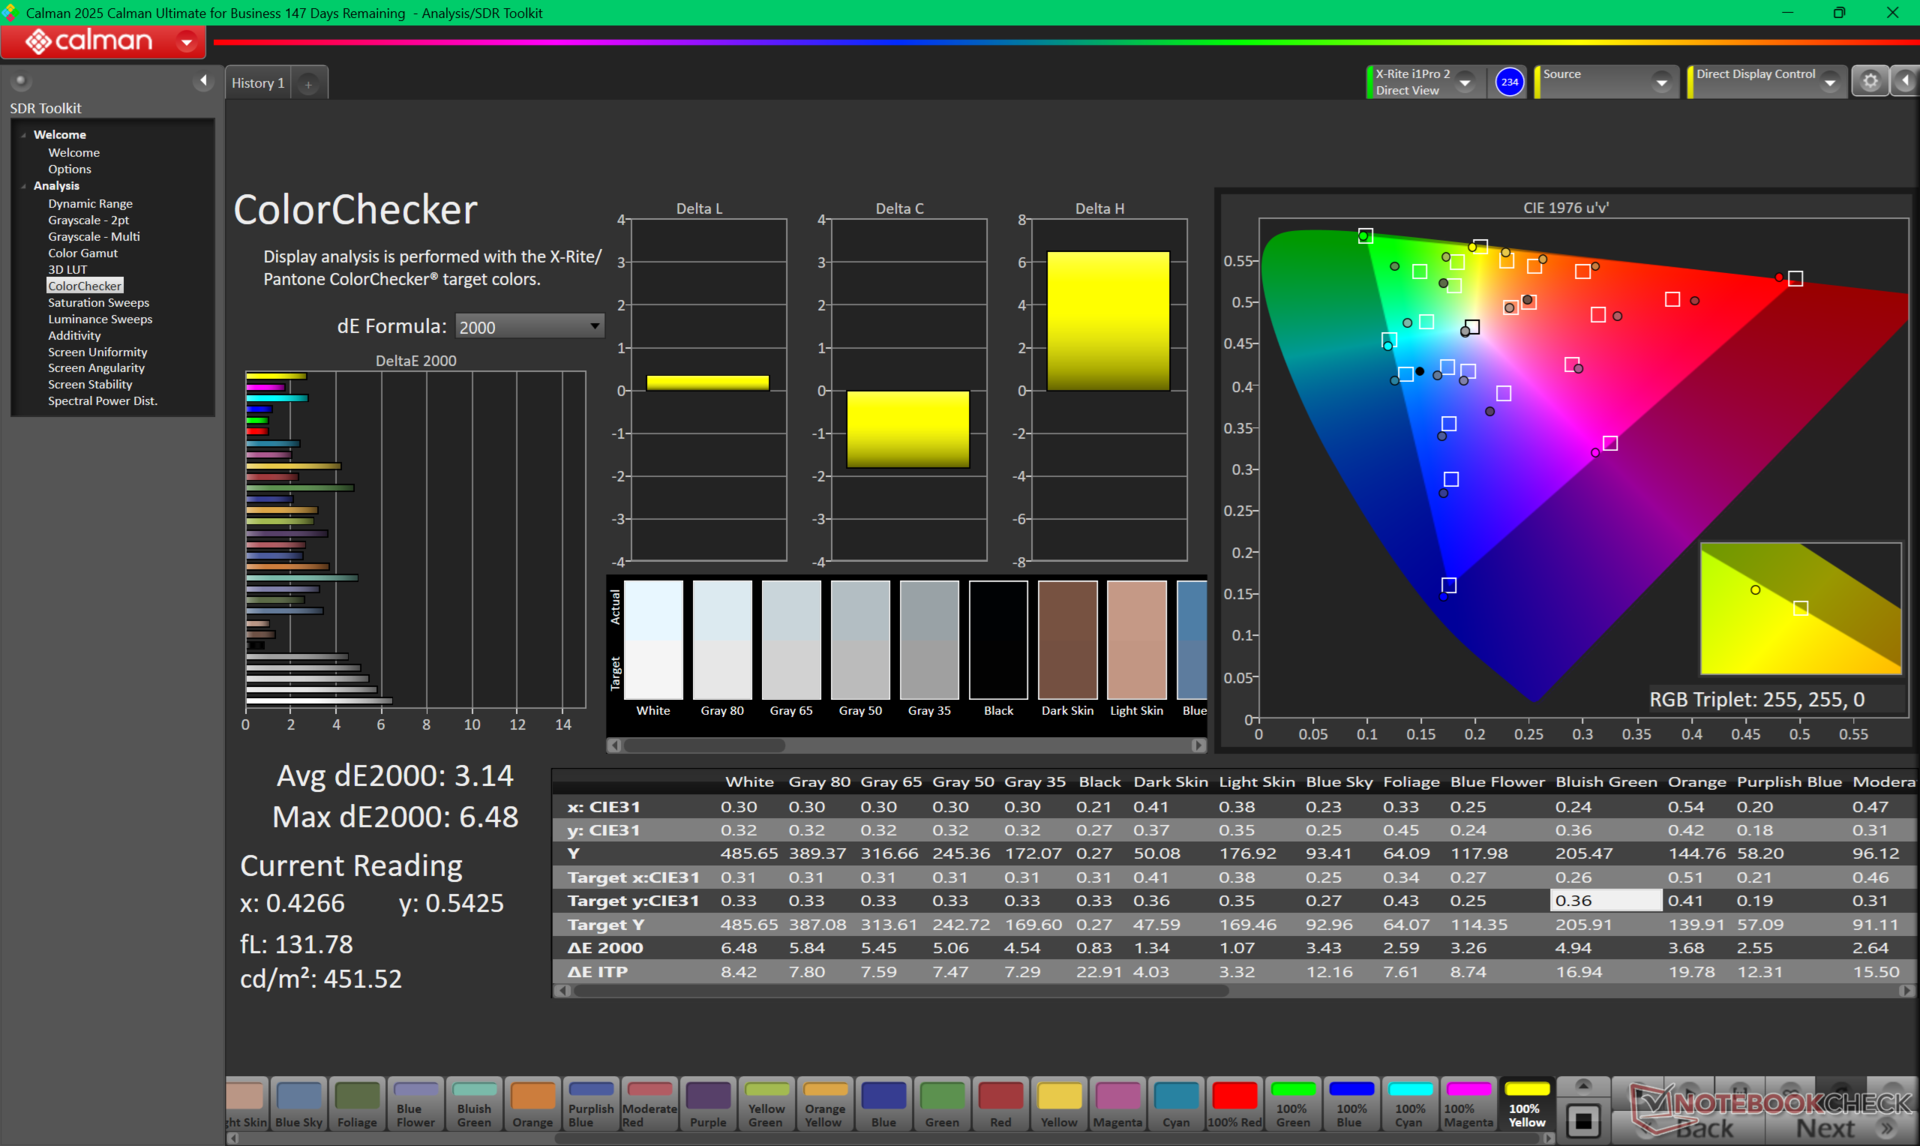
Task: Open Saturation Sweeps in sidebar
Action: pyautogui.click(x=98, y=303)
